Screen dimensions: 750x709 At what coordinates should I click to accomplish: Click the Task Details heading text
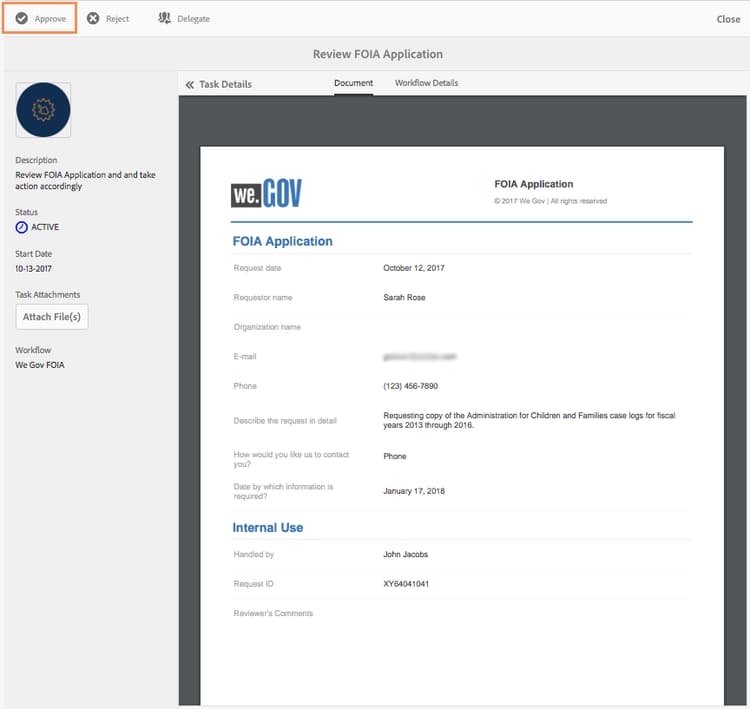225,85
